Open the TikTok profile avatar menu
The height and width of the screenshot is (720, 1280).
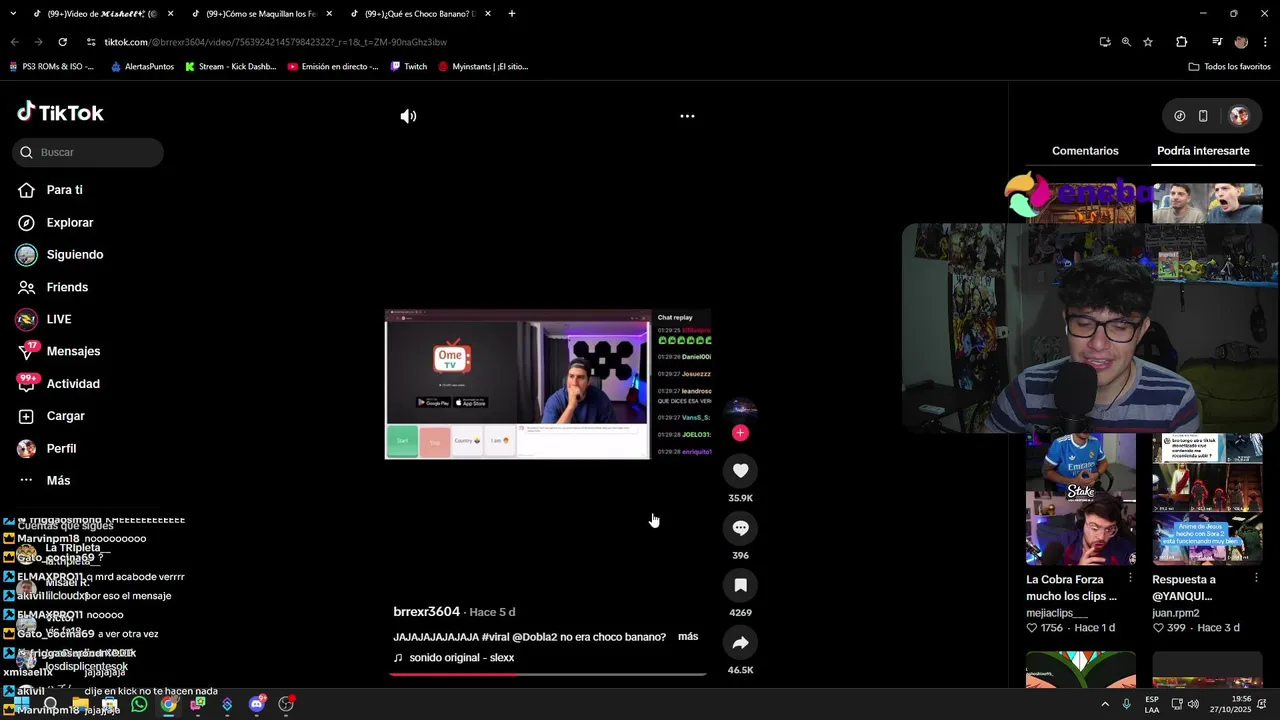coord(1239,116)
